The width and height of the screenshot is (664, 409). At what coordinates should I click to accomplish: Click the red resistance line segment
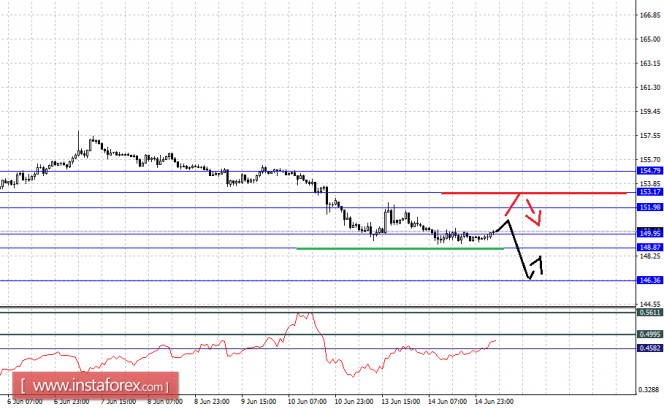pos(534,193)
